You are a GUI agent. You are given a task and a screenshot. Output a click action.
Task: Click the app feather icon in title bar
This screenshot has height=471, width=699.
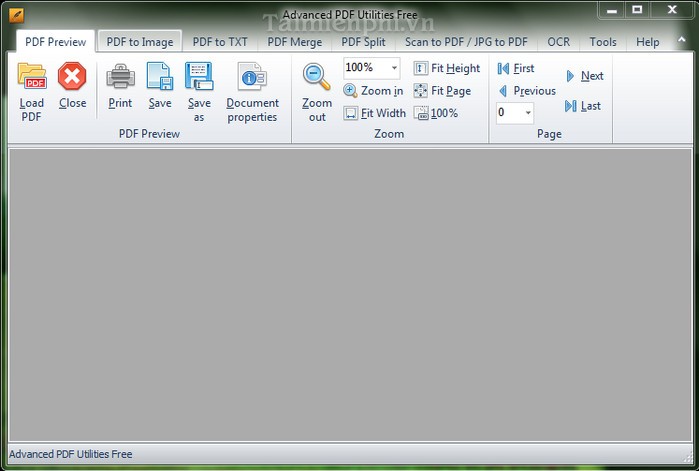click(16, 16)
